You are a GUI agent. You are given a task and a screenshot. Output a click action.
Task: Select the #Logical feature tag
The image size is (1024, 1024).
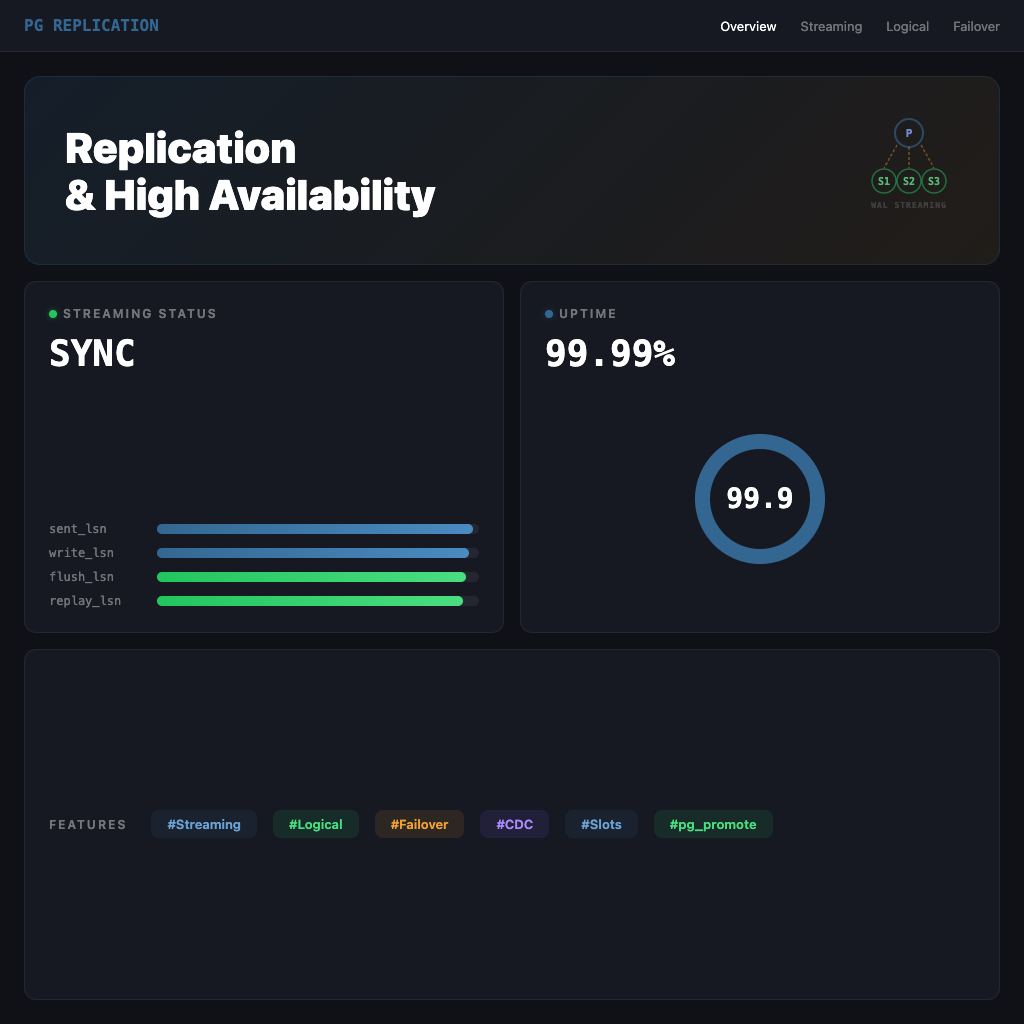tap(315, 824)
